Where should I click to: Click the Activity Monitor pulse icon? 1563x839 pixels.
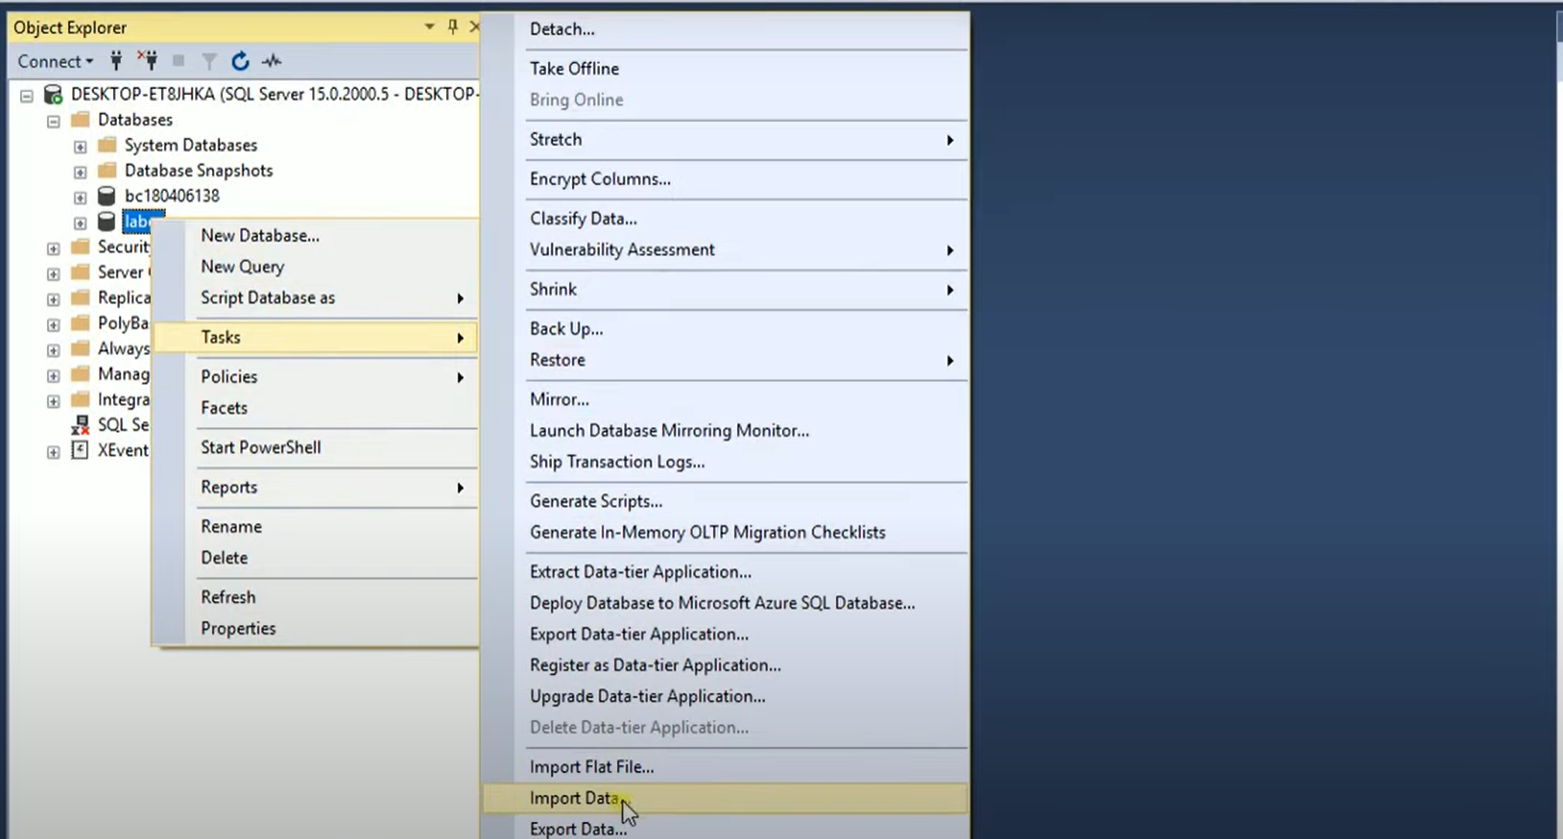click(x=271, y=61)
